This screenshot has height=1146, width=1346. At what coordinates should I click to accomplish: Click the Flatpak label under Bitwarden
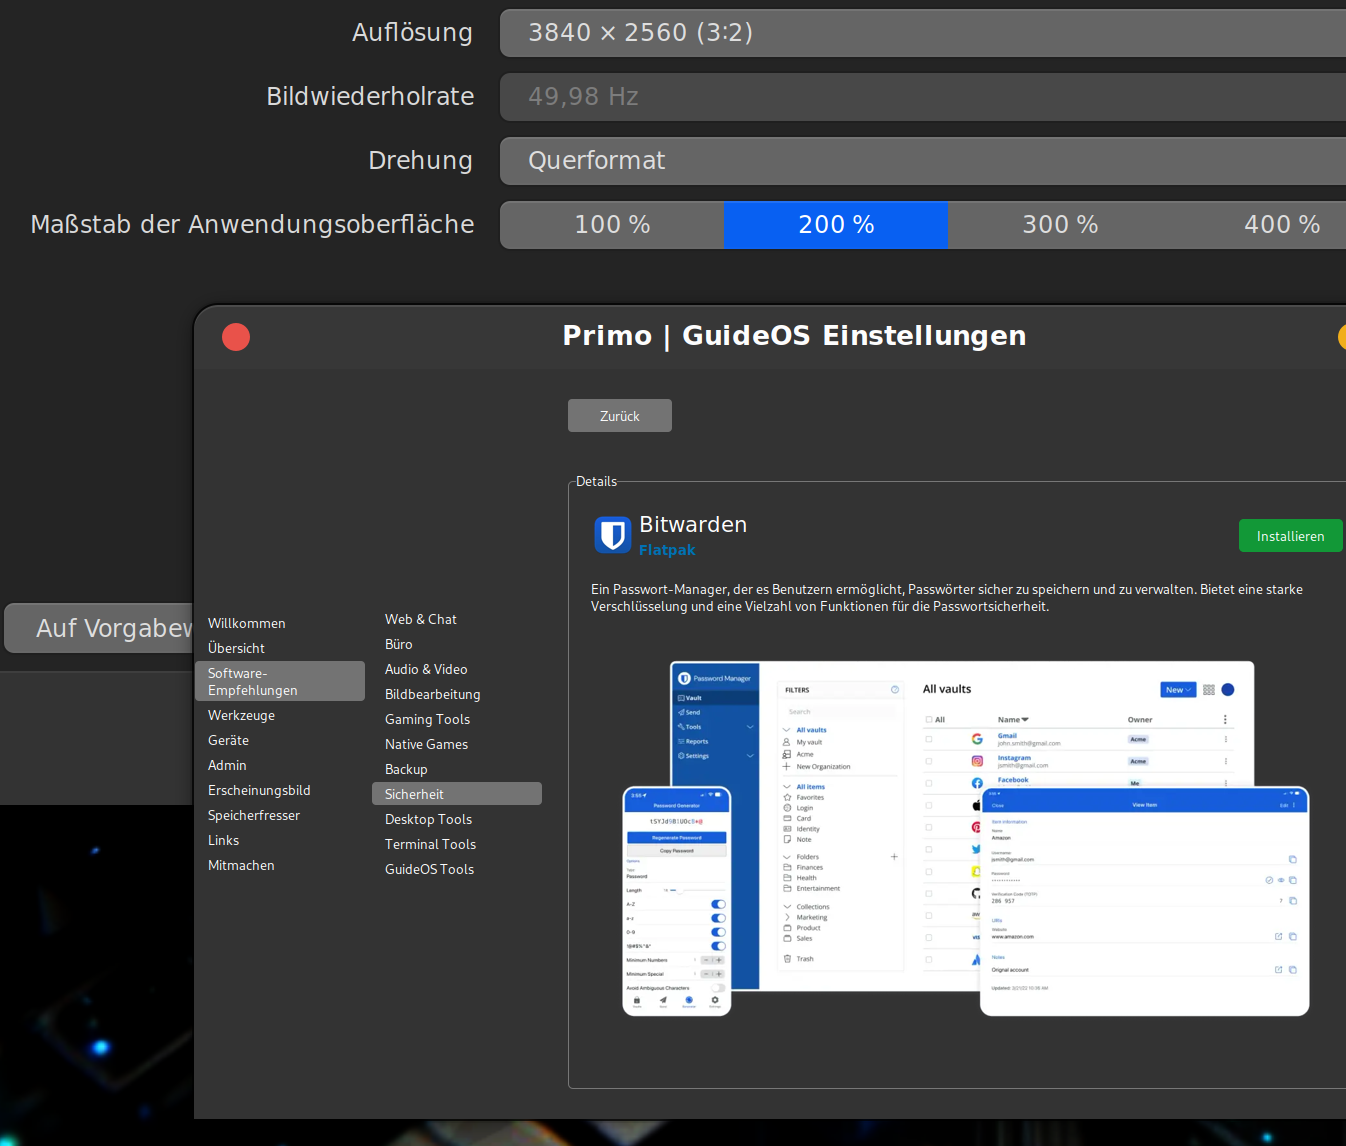tap(667, 550)
